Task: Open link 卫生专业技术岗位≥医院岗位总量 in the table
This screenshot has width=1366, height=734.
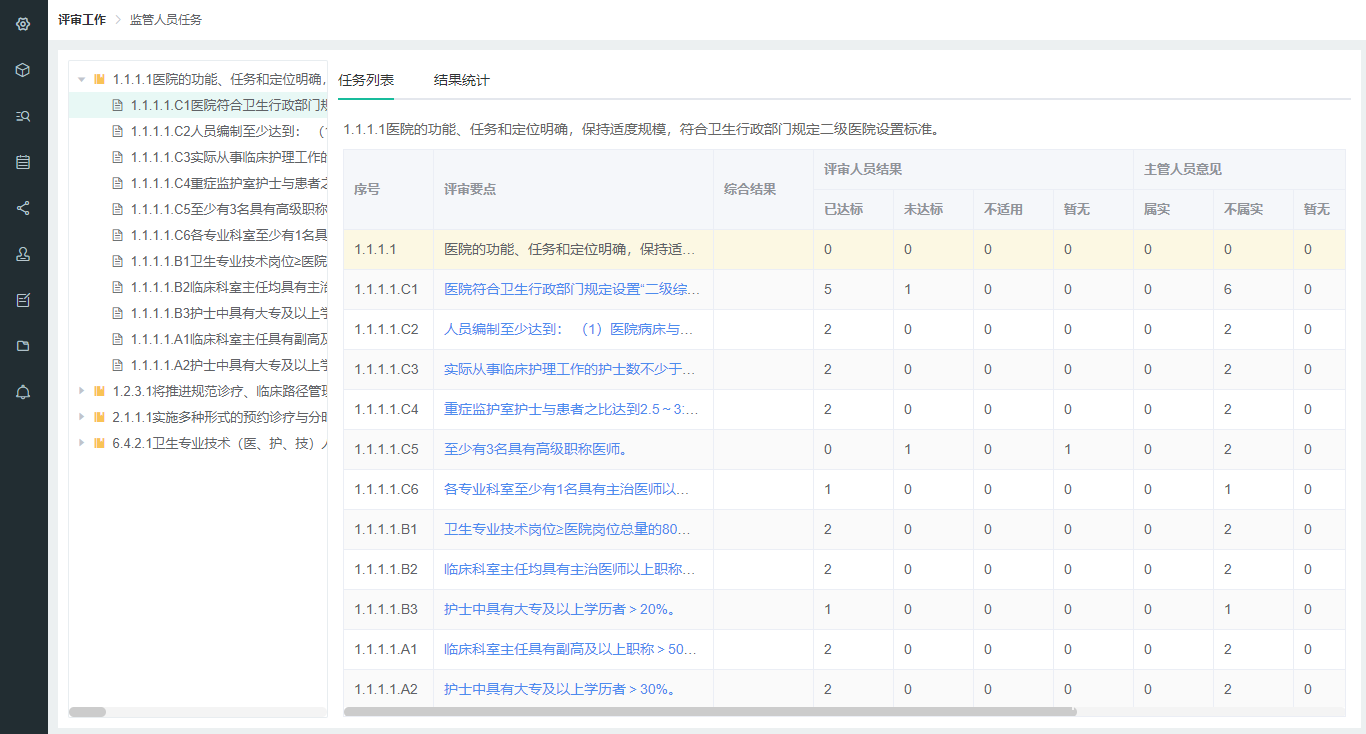Action: click(567, 529)
